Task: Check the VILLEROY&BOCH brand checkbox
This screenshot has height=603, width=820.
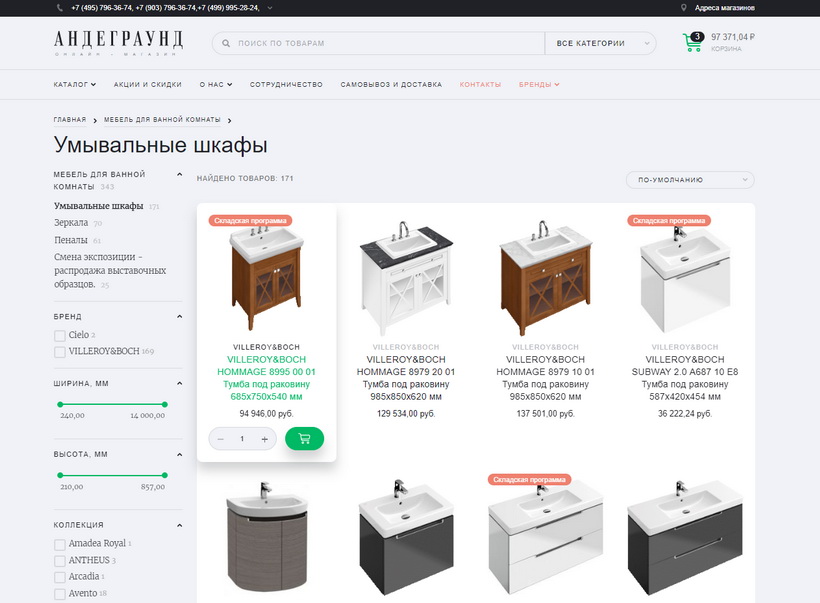Action: click(60, 352)
